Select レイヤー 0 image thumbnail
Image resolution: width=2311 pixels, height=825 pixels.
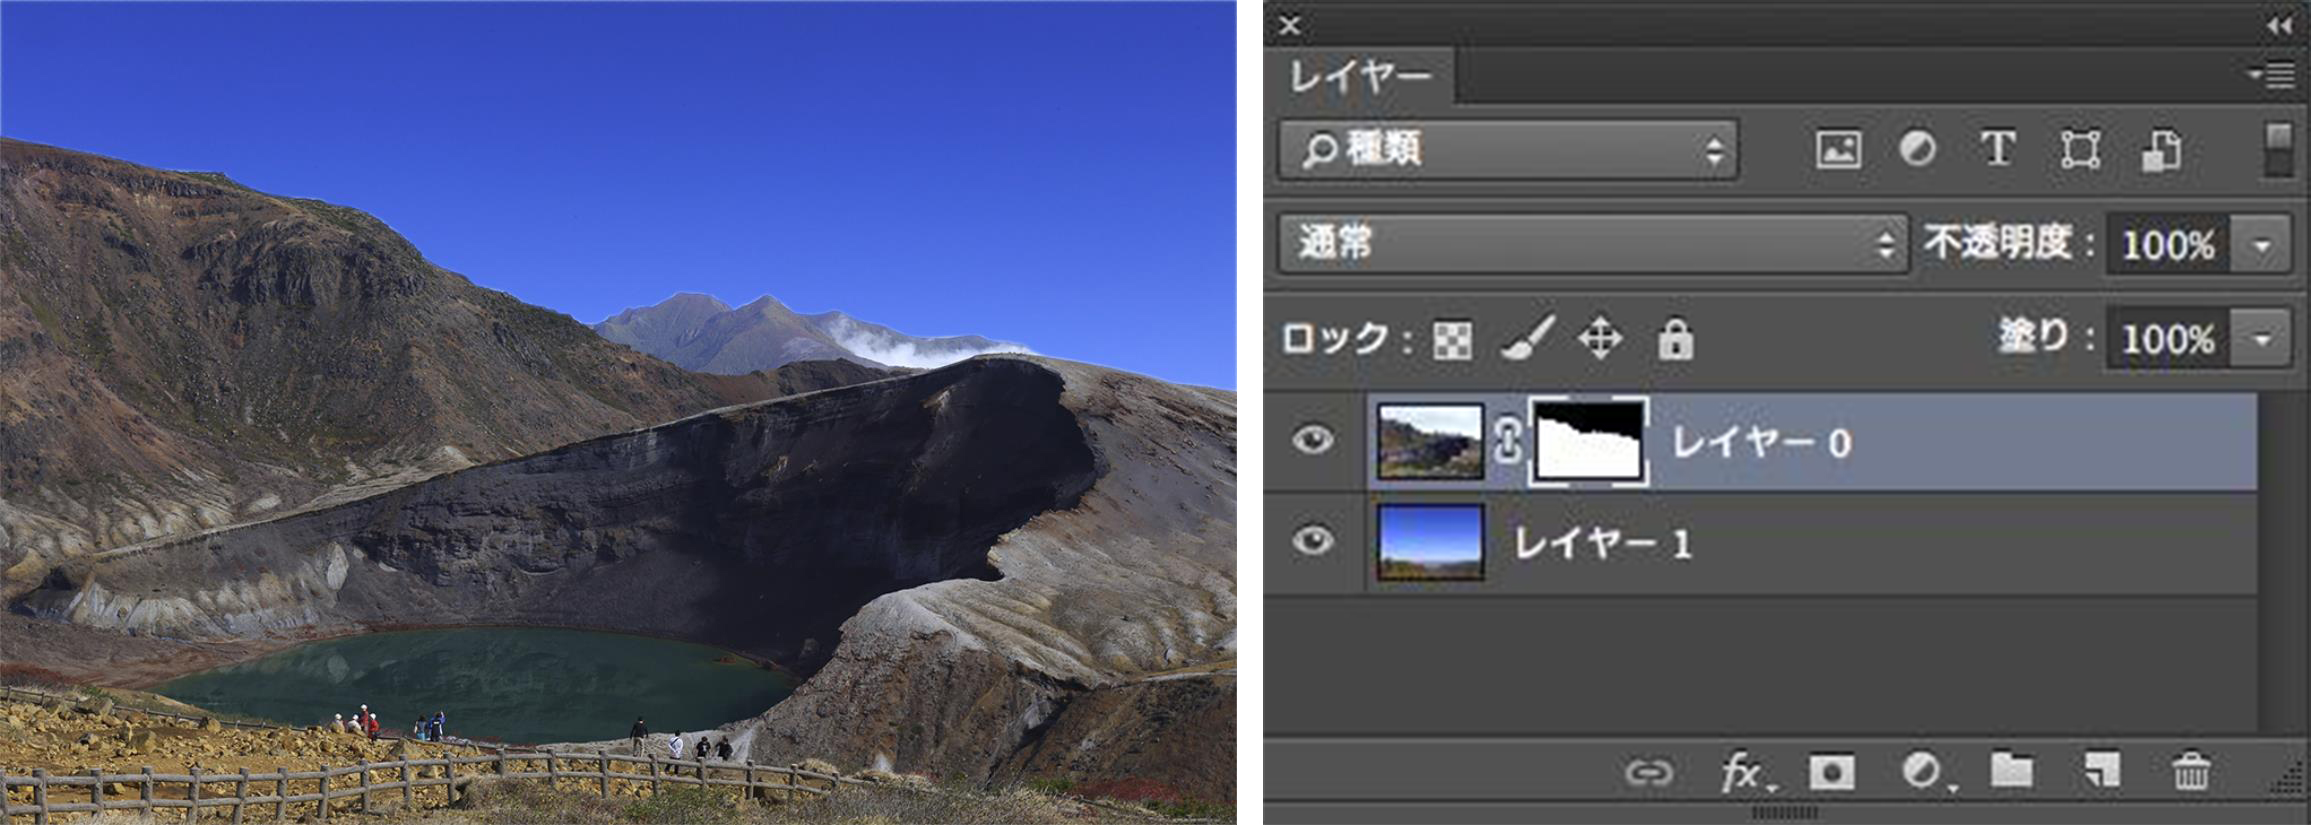click(x=1430, y=441)
